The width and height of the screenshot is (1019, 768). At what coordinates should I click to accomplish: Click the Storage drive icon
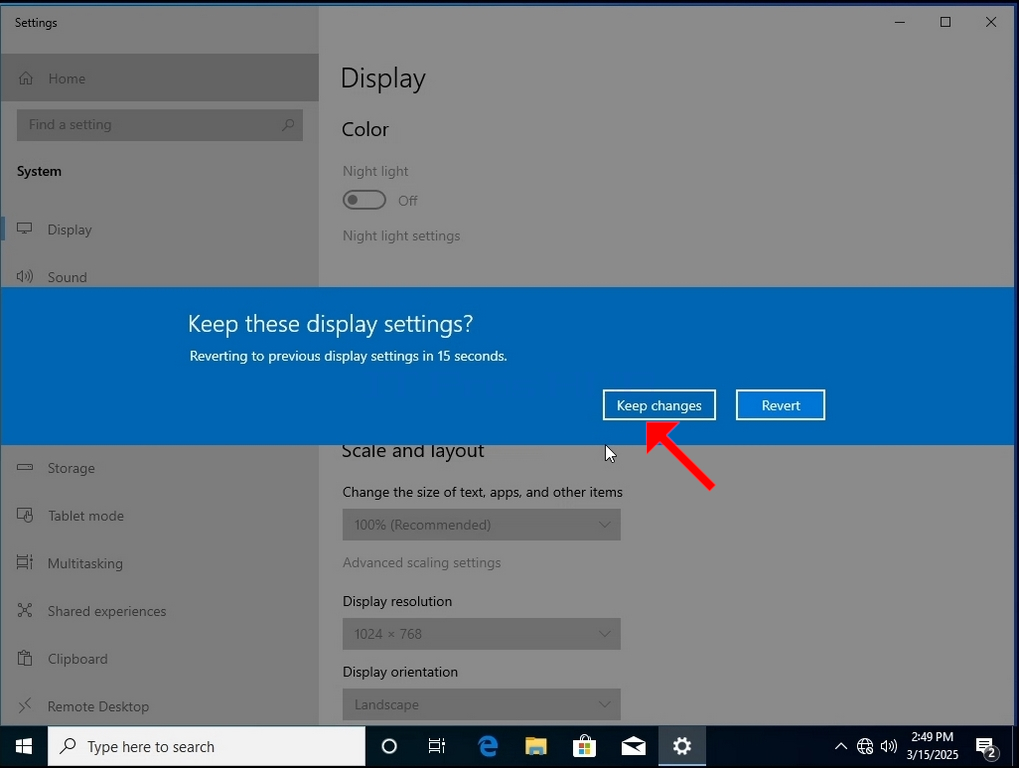(x=25, y=467)
